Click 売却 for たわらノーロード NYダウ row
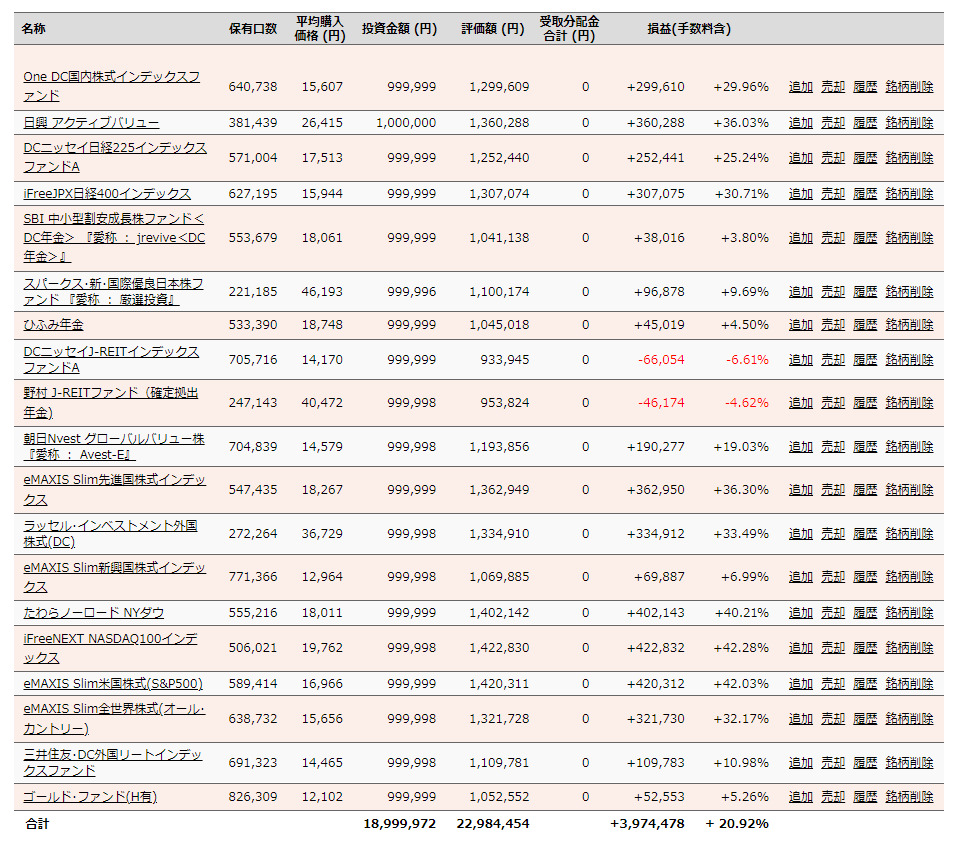 832,613
